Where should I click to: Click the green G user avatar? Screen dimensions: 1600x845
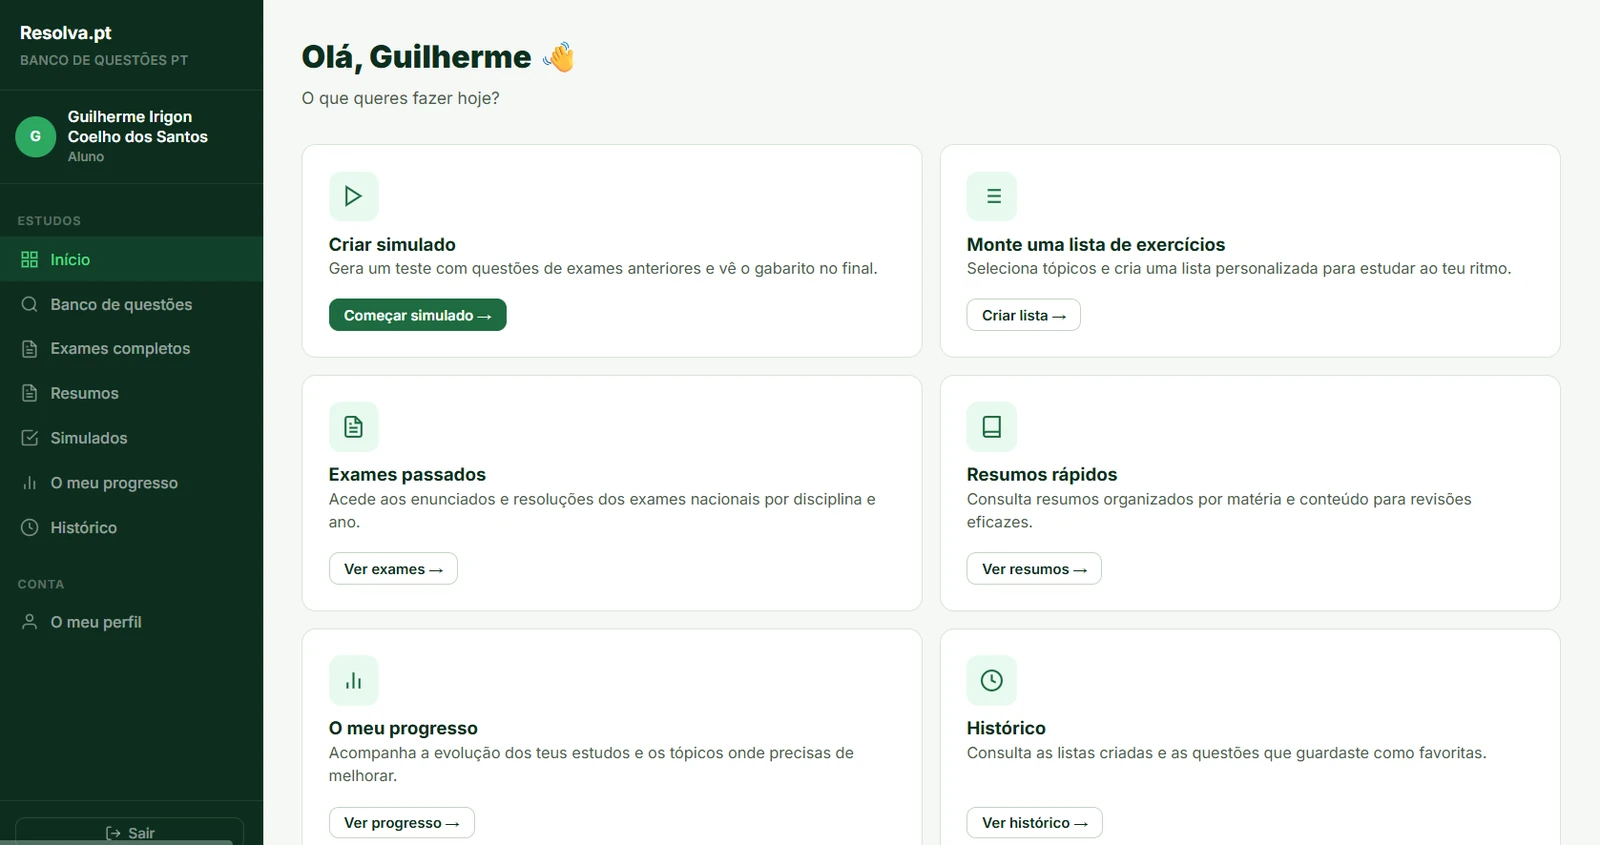point(36,136)
